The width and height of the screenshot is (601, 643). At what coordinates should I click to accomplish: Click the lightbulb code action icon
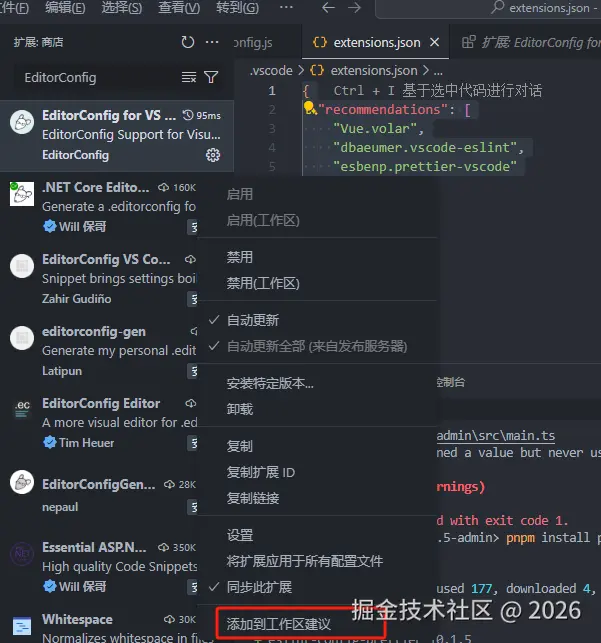pyautogui.click(x=310, y=108)
